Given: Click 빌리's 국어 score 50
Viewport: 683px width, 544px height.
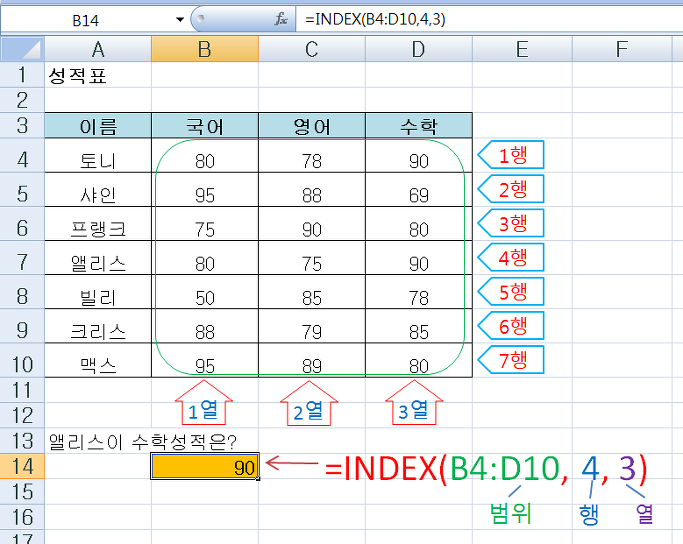Looking at the screenshot, I should (x=205, y=292).
